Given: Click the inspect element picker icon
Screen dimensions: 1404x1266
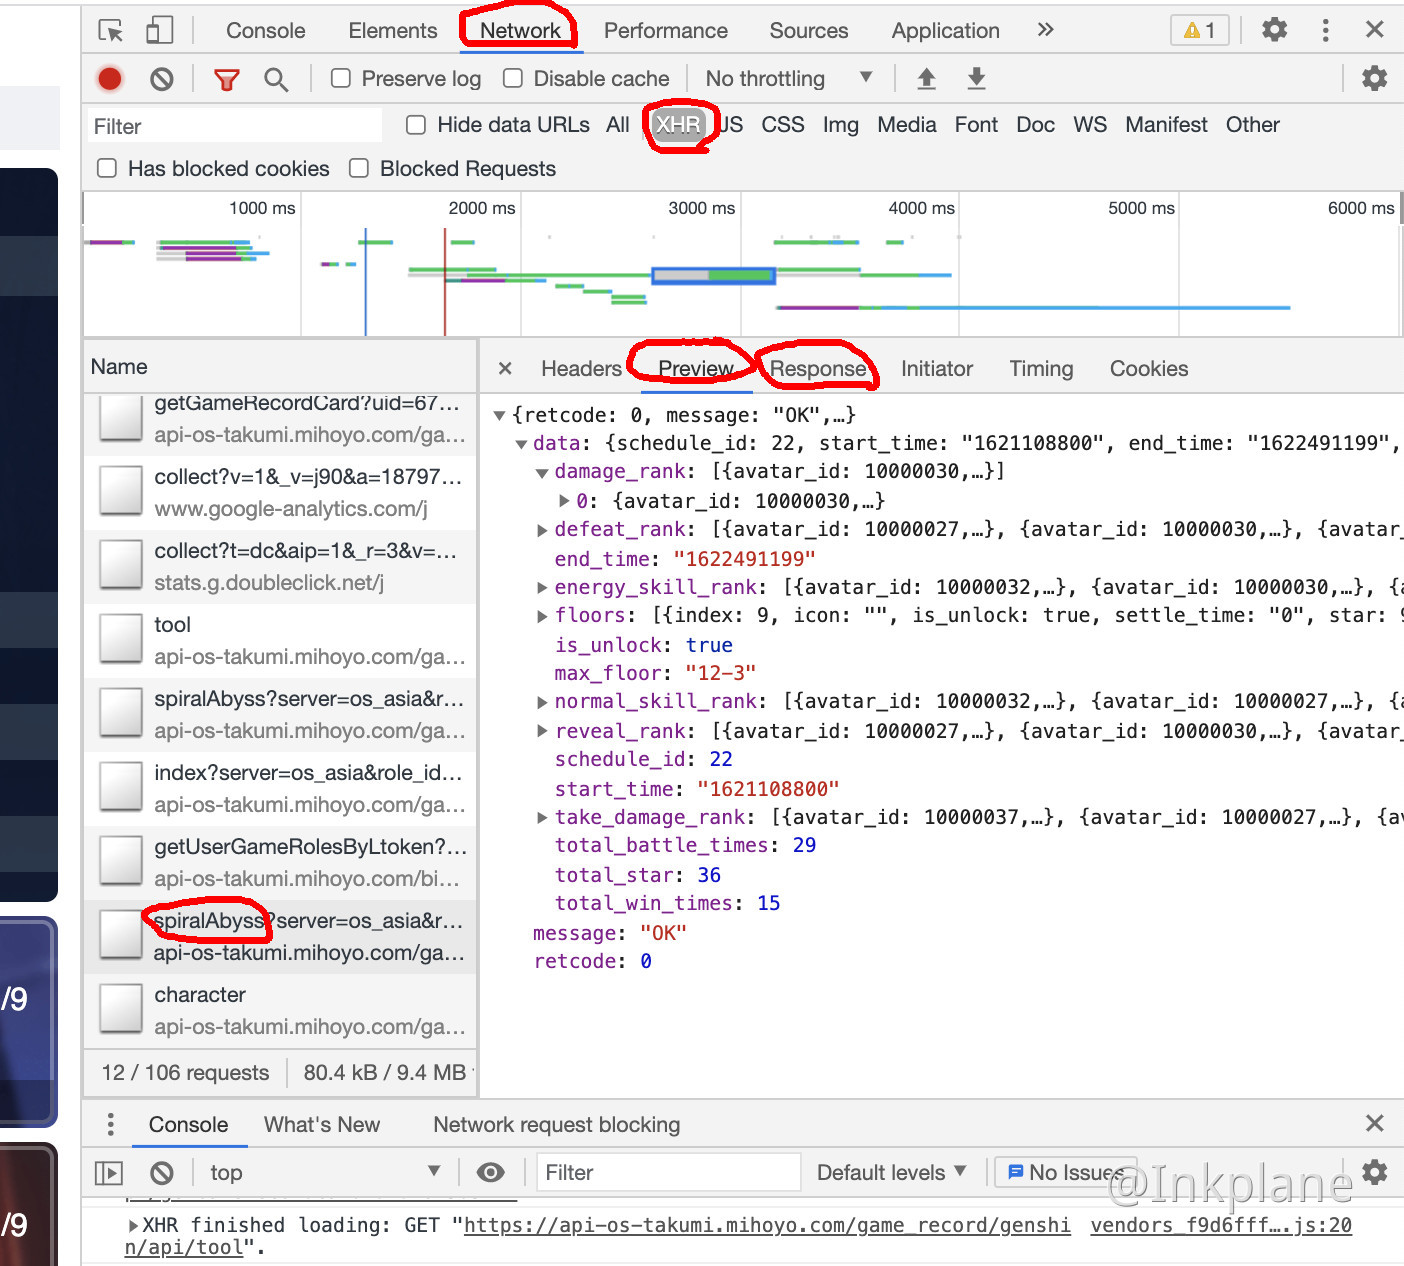Looking at the screenshot, I should point(111,31).
